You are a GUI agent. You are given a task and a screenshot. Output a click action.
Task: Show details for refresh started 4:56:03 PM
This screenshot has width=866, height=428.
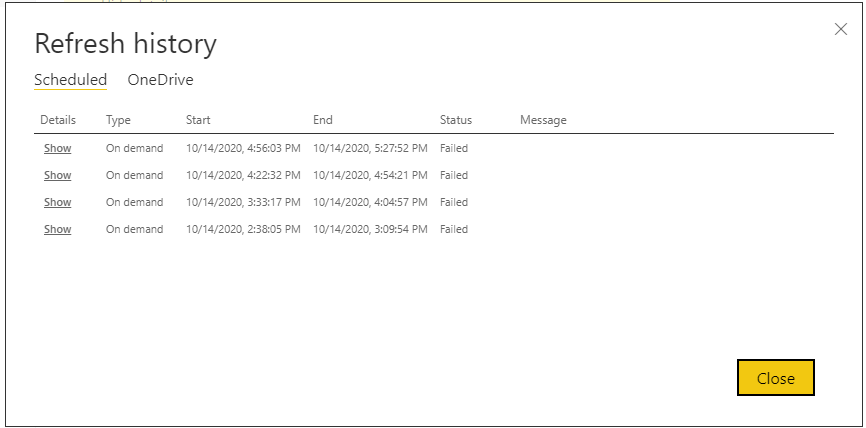point(57,149)
